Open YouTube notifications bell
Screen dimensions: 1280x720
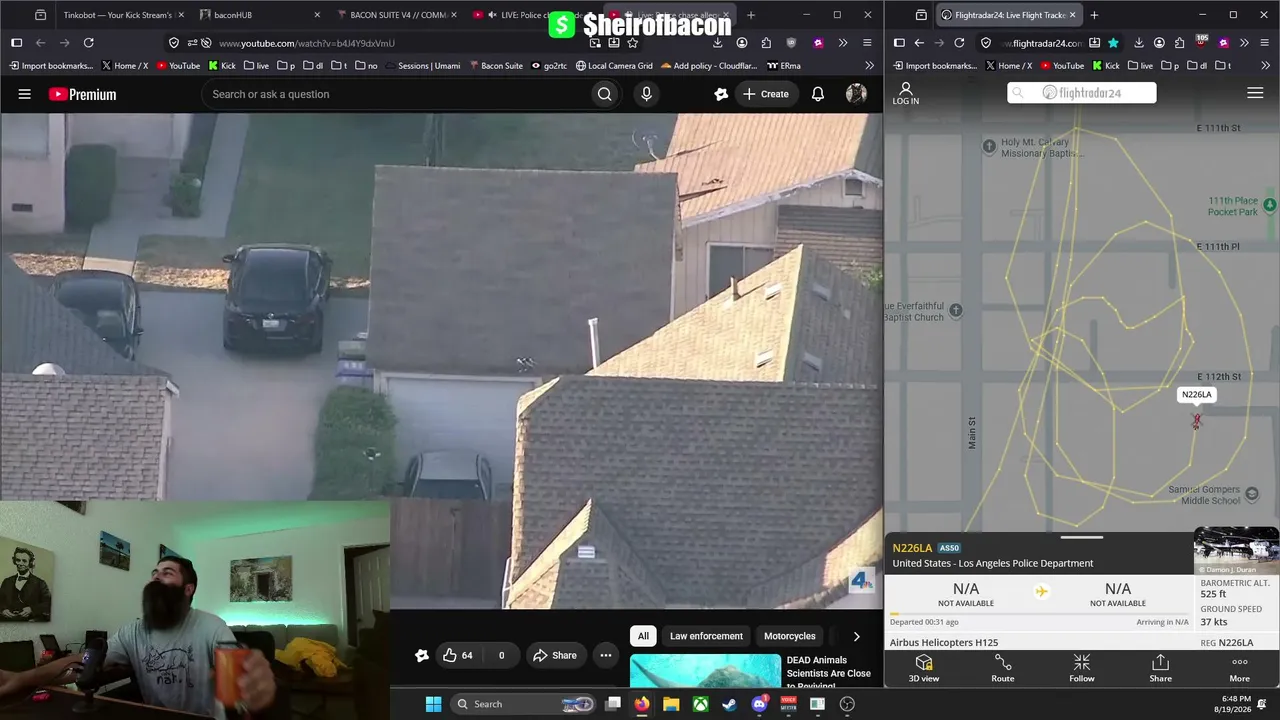(818, 94)
